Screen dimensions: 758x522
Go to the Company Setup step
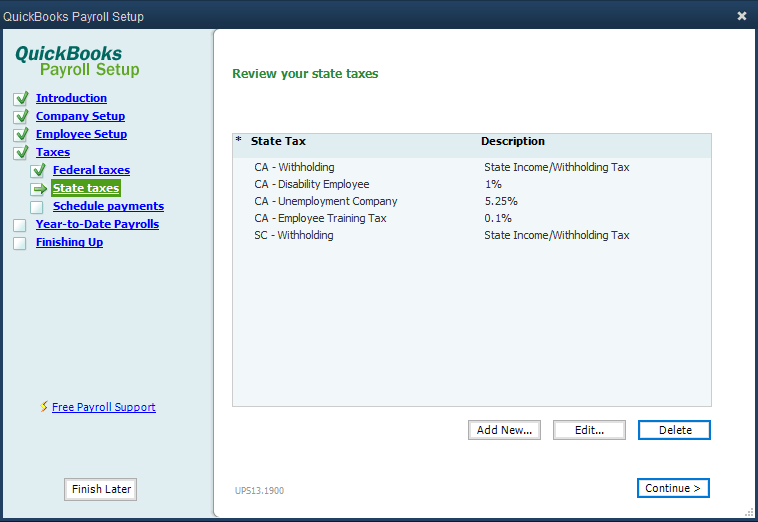coord(80,116)
